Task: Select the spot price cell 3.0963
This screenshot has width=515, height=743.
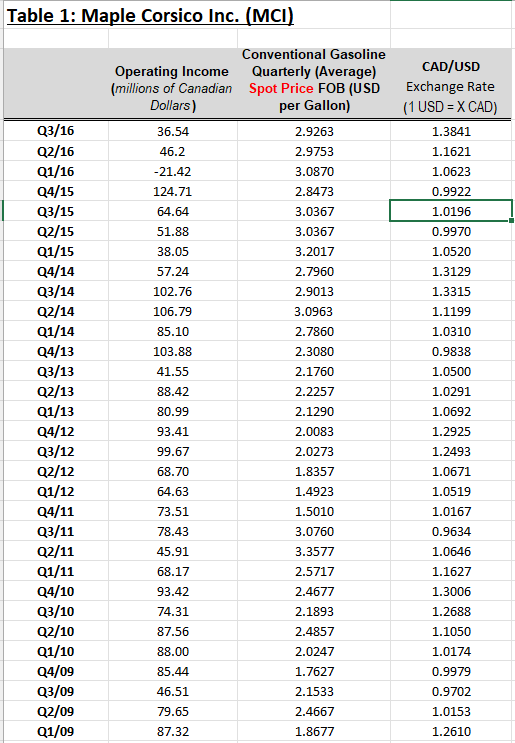Action: coord(314,311)
